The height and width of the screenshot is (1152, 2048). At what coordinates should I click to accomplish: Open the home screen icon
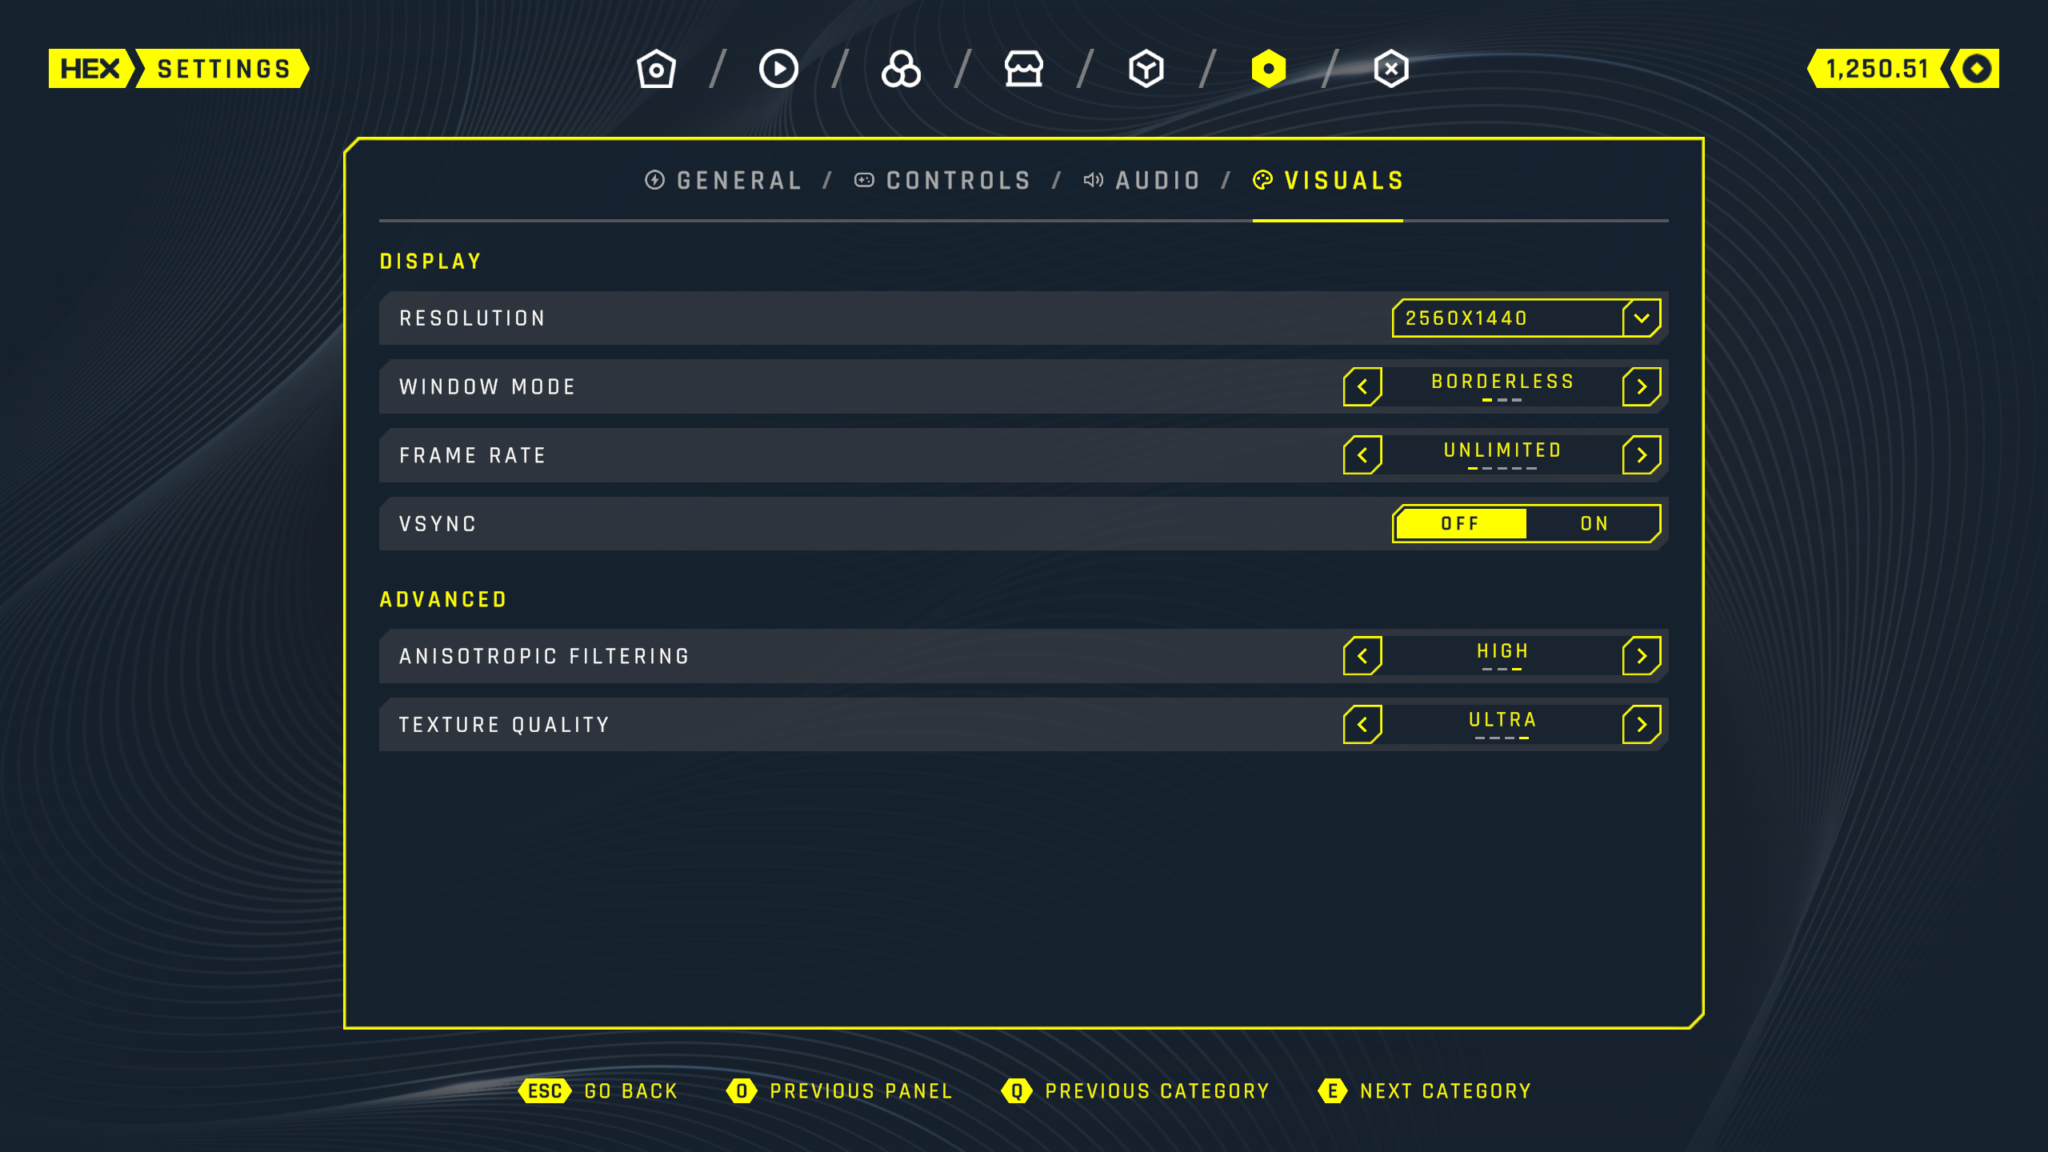click(656, 68)
